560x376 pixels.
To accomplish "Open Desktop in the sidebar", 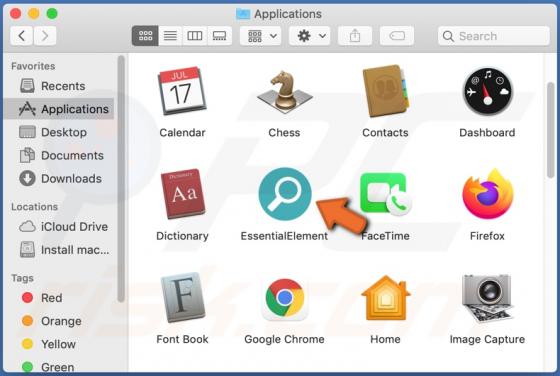I will [x=59, y=132].
